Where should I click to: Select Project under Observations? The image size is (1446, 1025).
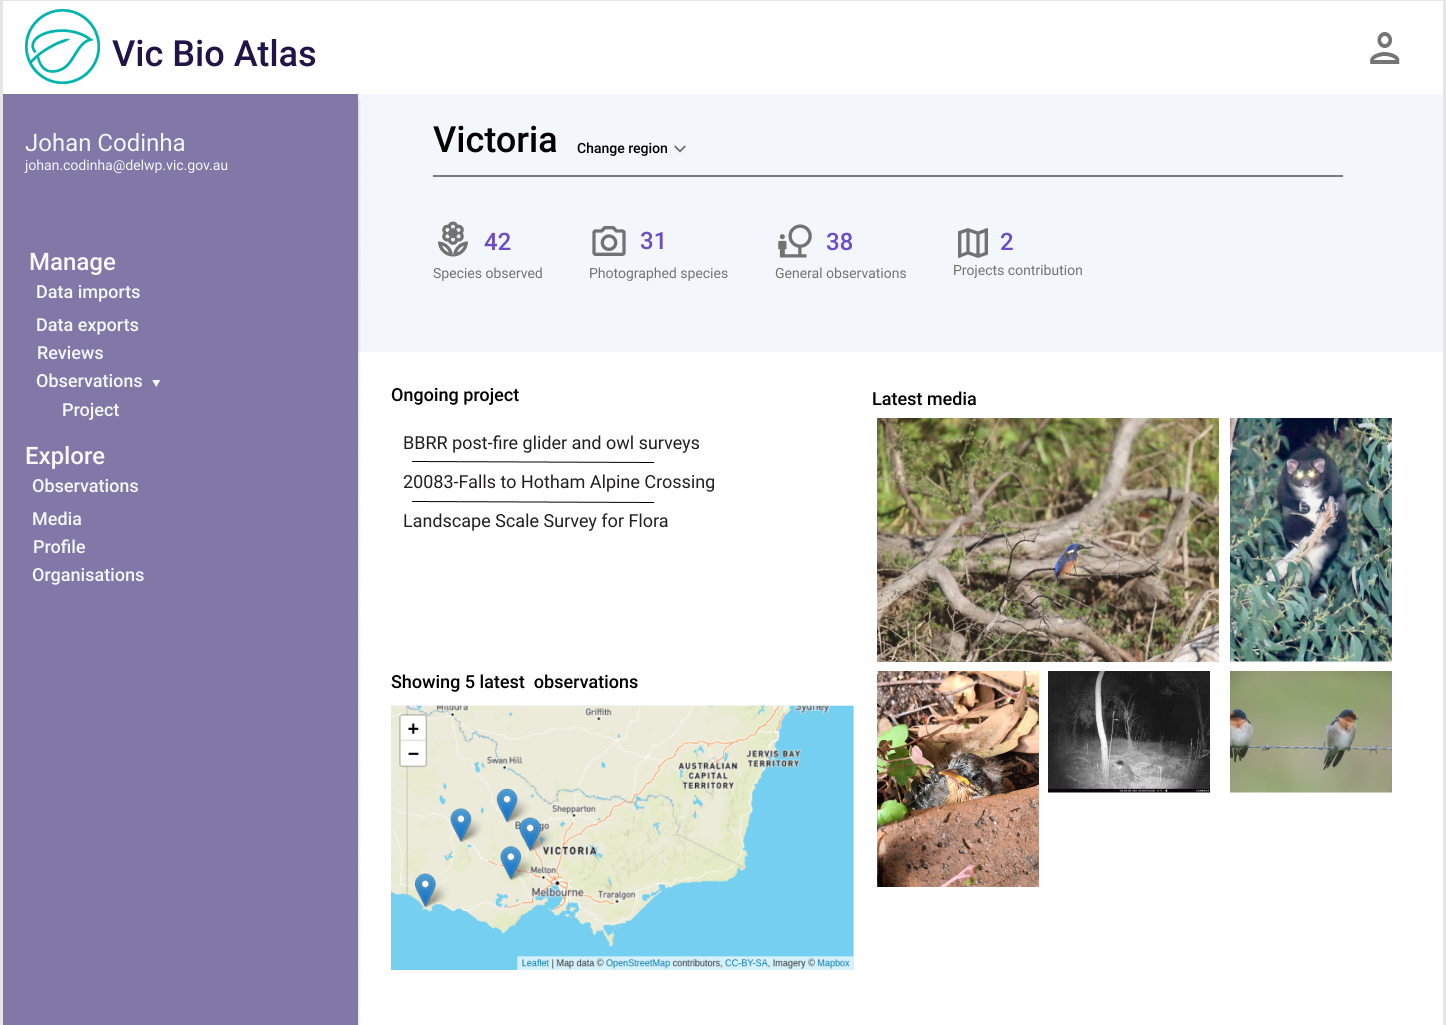click(x=90, y=410)
